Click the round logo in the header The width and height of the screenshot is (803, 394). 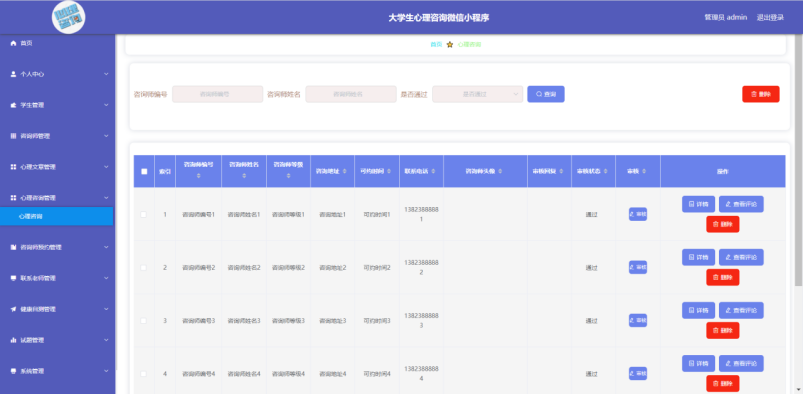pyautogui.click(x=69, y=17)
